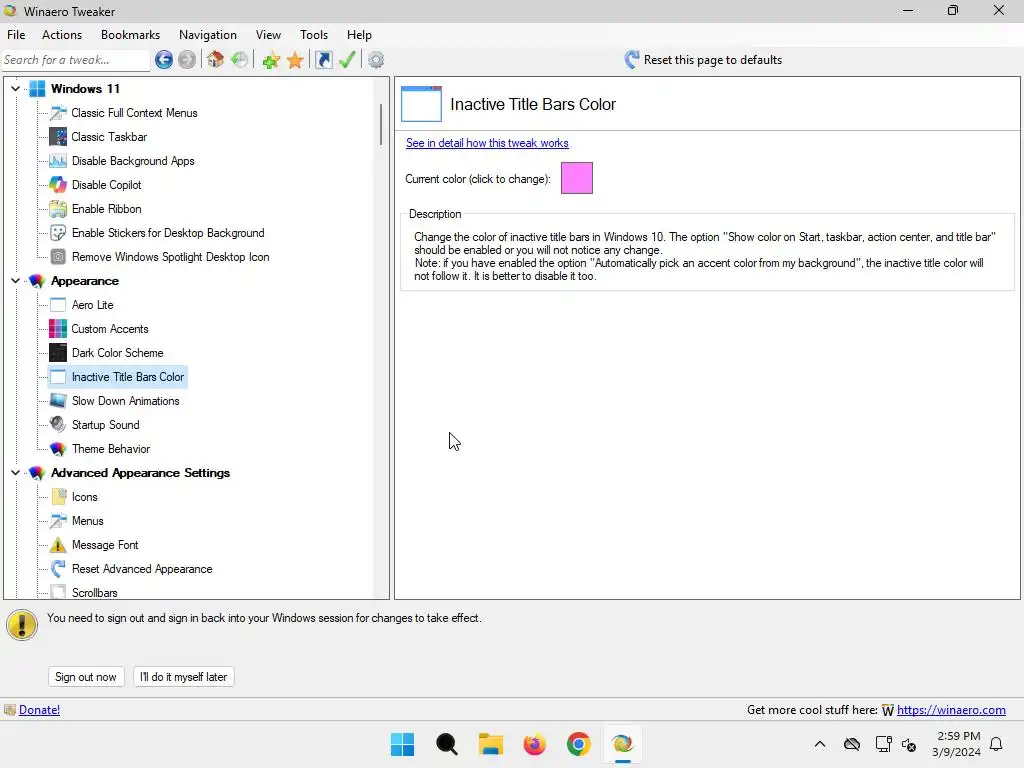The height and width of the screenshot is (768, 1024).
Task: Click the Enable Stickers for Desktop Background icon
Action: pyautogui.click(x=58, y=233)
